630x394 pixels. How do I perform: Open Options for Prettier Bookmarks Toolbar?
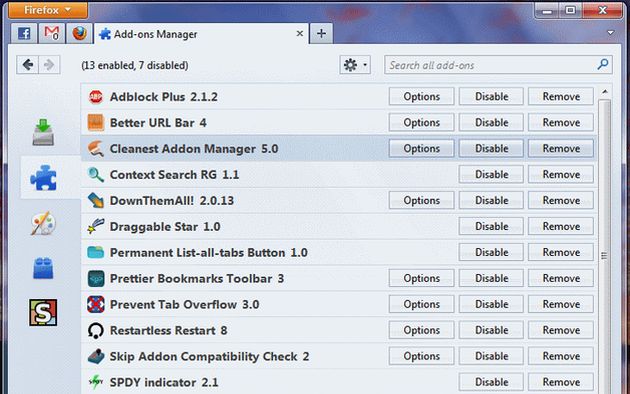click(421, 278)
